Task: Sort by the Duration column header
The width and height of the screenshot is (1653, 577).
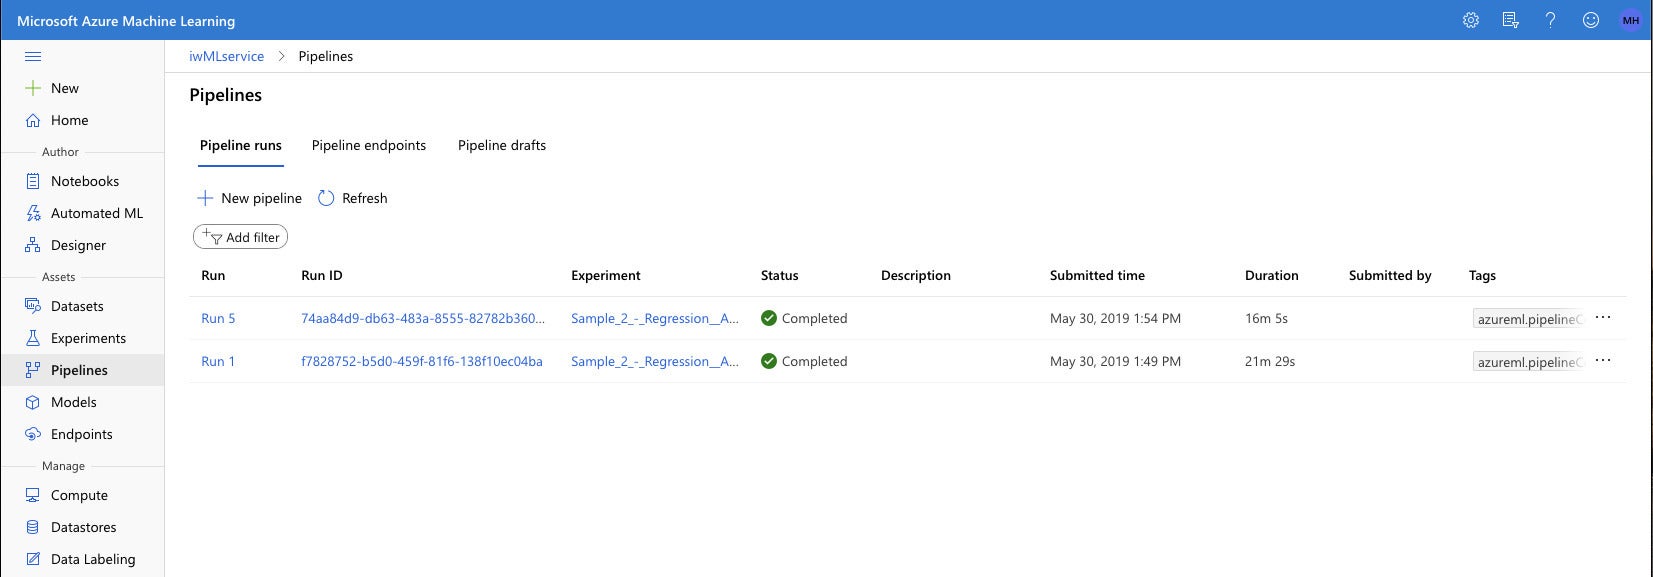Action: [x=1272, y=275]
